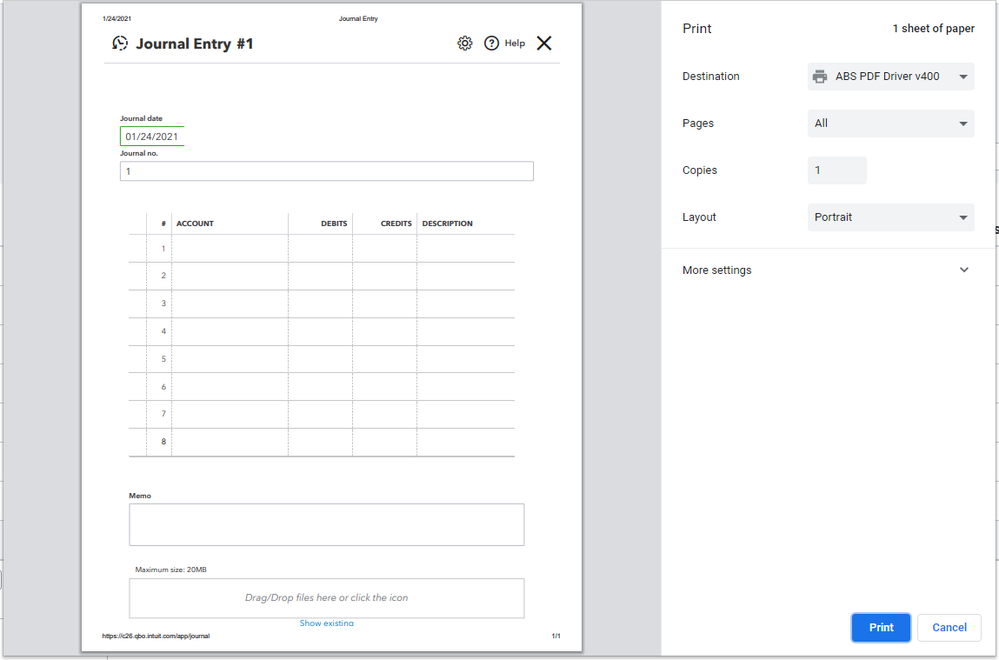Open the Destination dropdown

tap(891, 76)
